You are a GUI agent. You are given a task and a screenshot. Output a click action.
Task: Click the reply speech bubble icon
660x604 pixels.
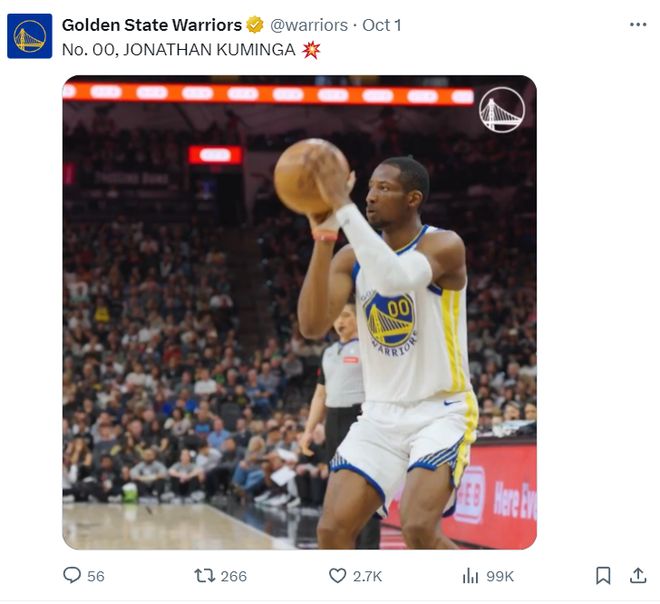point(71,576)
